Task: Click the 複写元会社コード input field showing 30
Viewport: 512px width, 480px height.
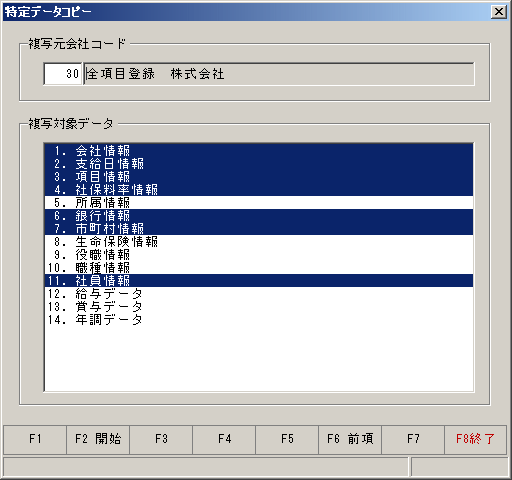Action: tap(63, 74)
